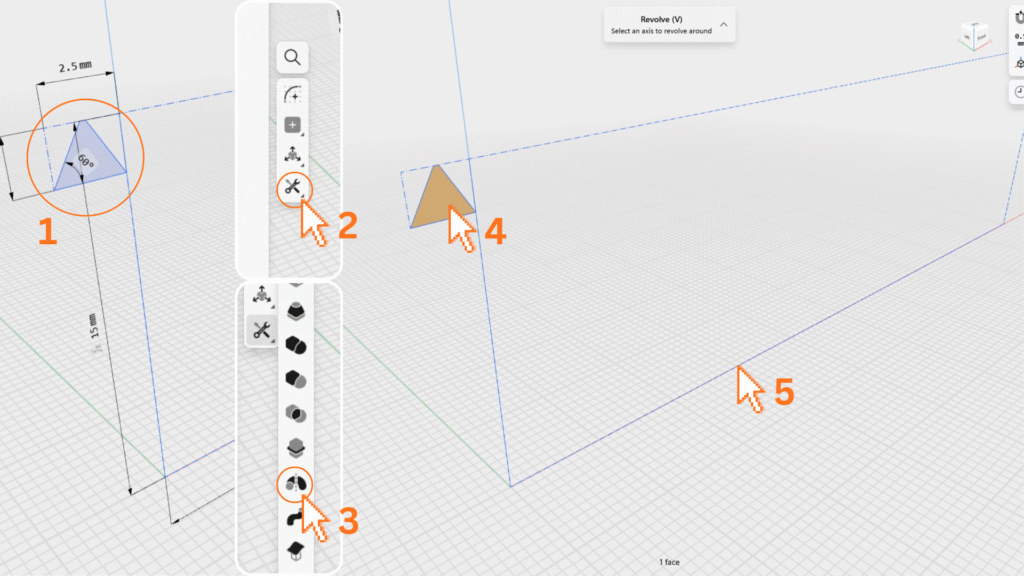Open the Search tool magnifier icon
The width and height of the screenshot is (1024, 576).
point(293,57)
